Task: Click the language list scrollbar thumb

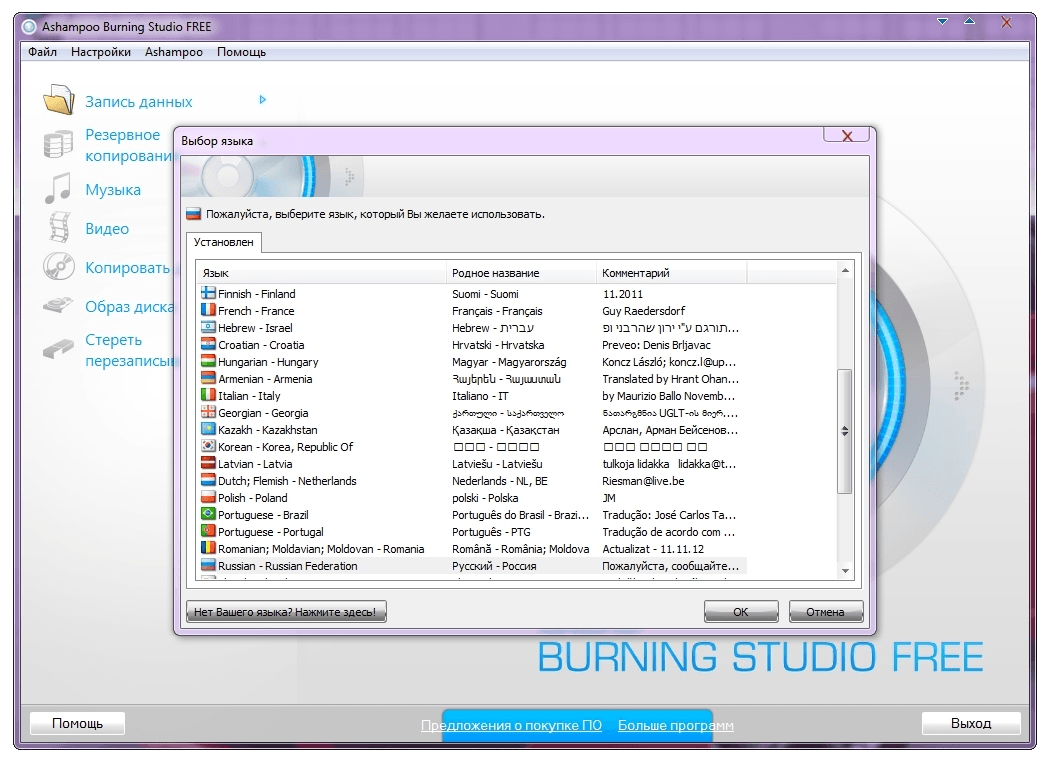Action: [845, 431]
